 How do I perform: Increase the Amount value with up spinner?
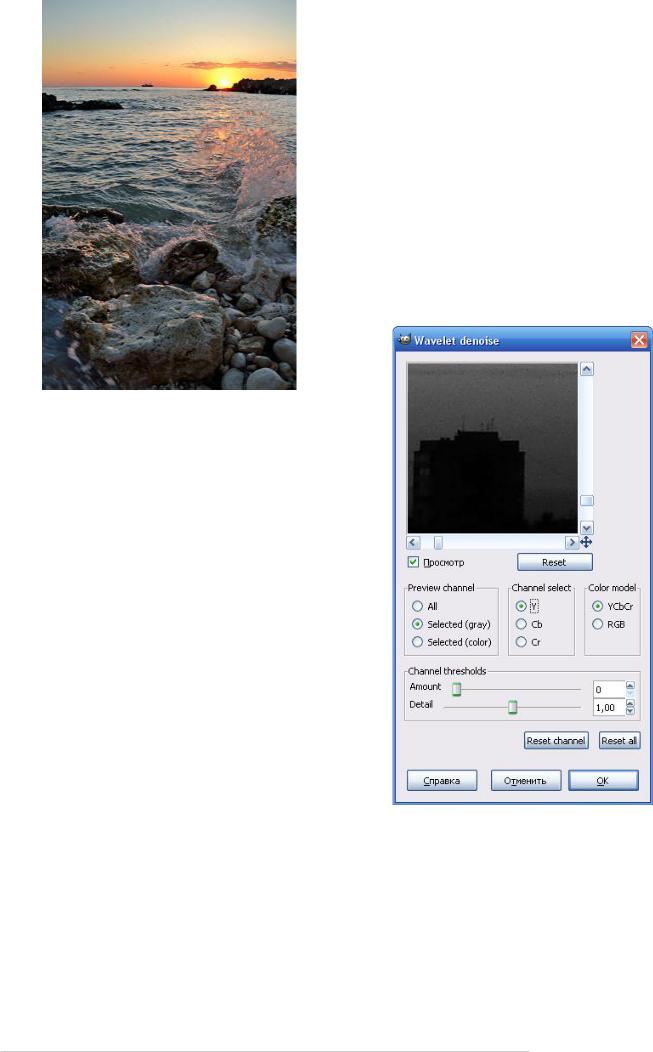click(x=630, y=686)
